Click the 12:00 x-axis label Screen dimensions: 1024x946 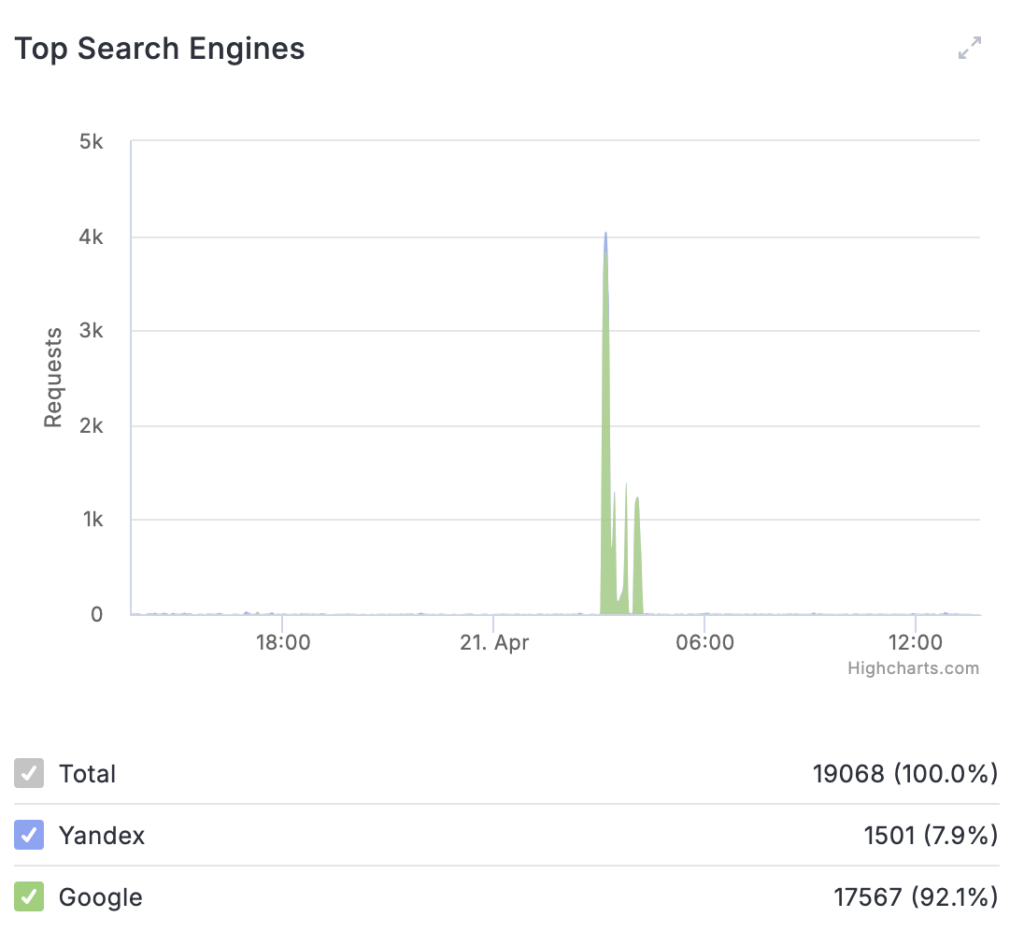[x=915, y=642]
